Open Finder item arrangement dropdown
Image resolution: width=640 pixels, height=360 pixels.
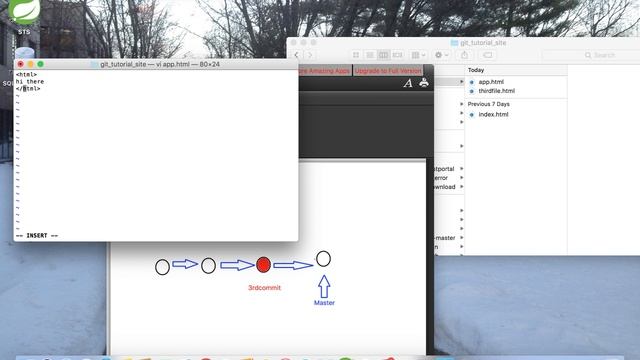[418, 55]
